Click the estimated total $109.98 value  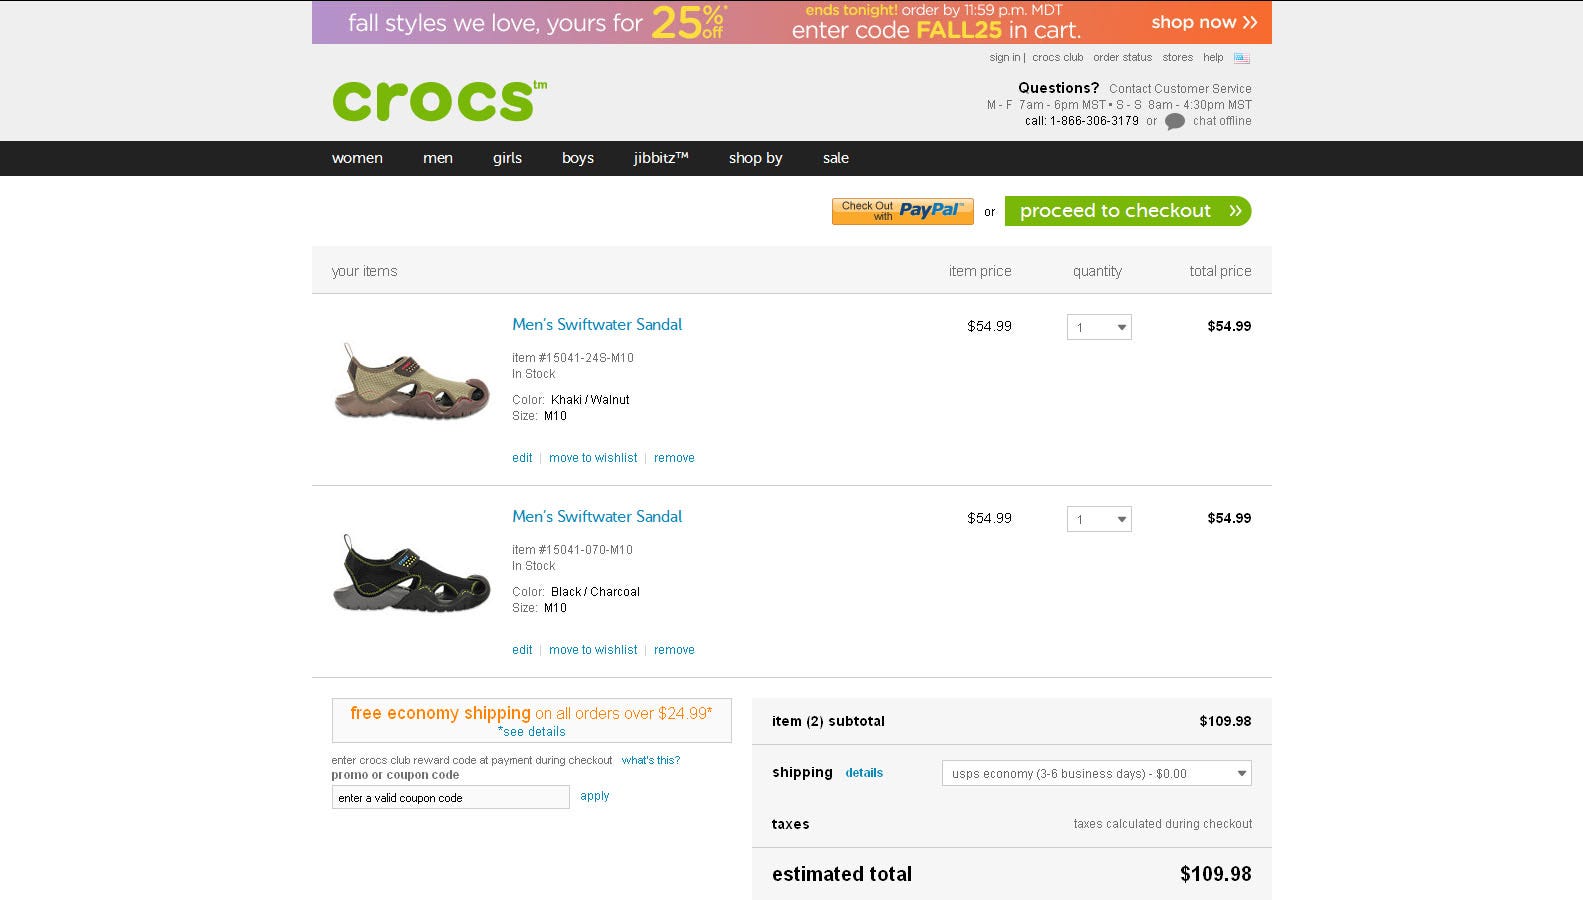tap(1216, 874)
